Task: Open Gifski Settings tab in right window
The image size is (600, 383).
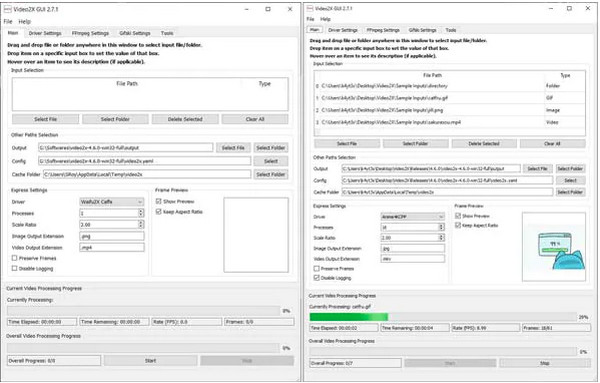Action: [x=422, y=30]
